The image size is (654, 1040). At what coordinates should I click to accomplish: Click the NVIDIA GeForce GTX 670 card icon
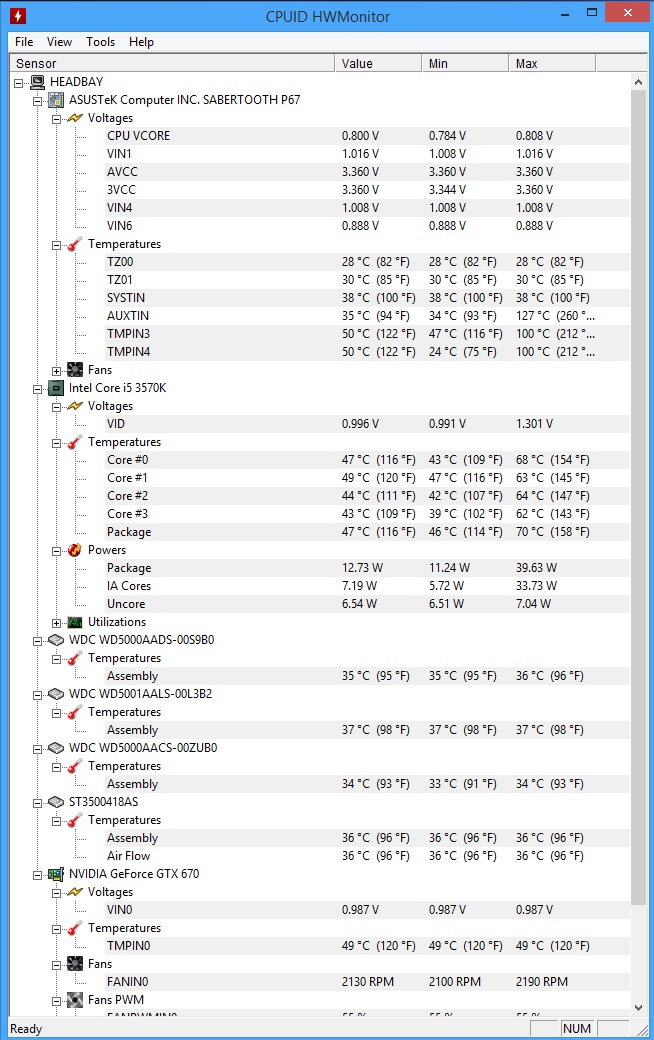click(56, 874)
